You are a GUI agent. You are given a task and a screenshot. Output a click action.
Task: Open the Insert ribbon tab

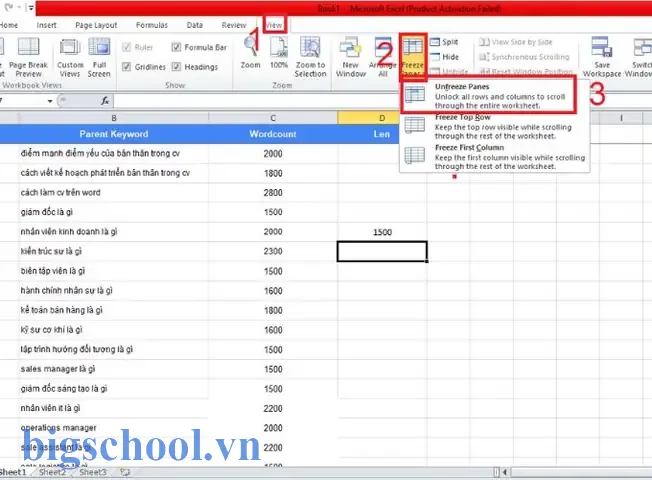click(47, 25)
